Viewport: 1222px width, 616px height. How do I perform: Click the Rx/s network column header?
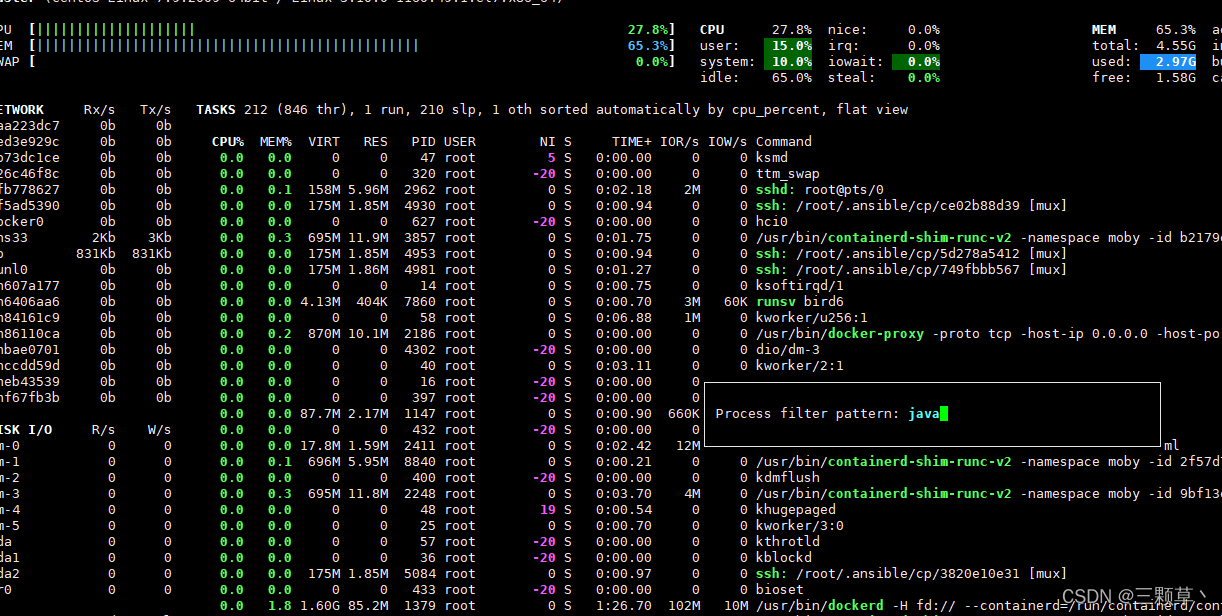tap(100, 110)
